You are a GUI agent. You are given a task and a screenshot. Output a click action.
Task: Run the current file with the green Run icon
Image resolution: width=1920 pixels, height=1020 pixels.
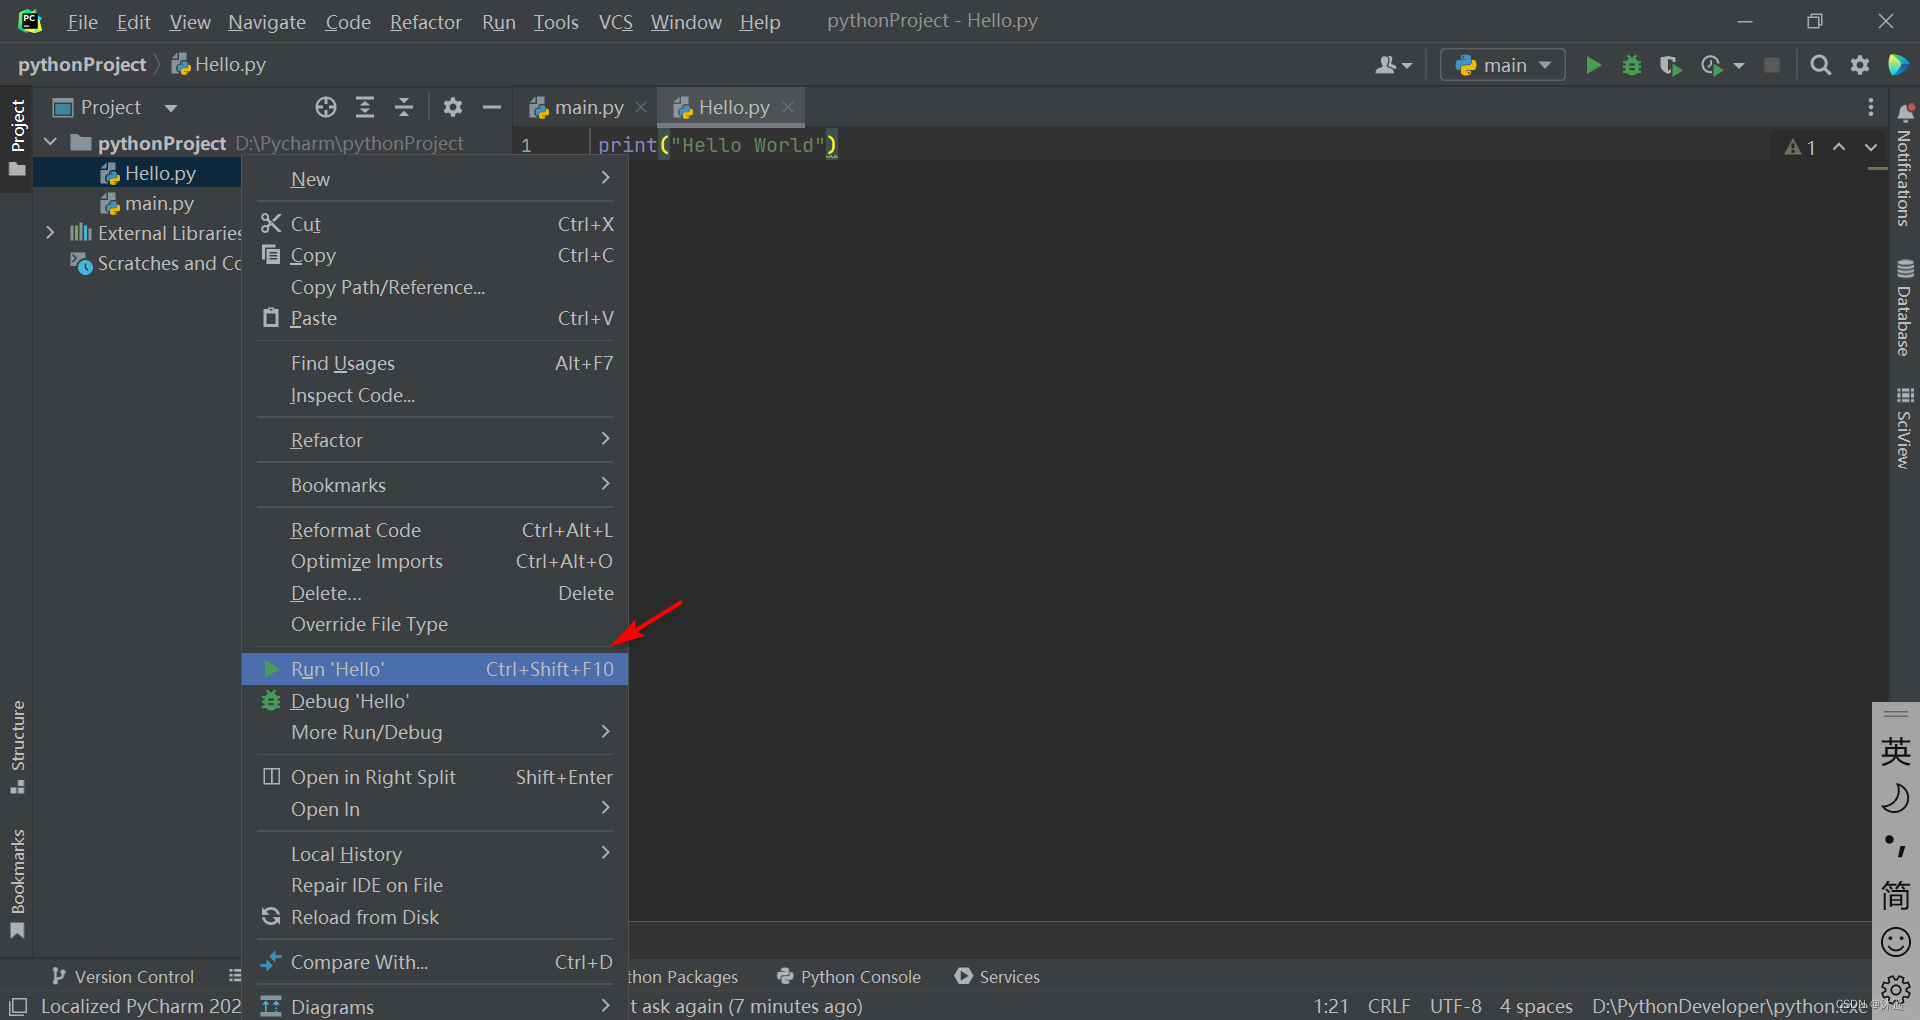tap(1593, 64)
